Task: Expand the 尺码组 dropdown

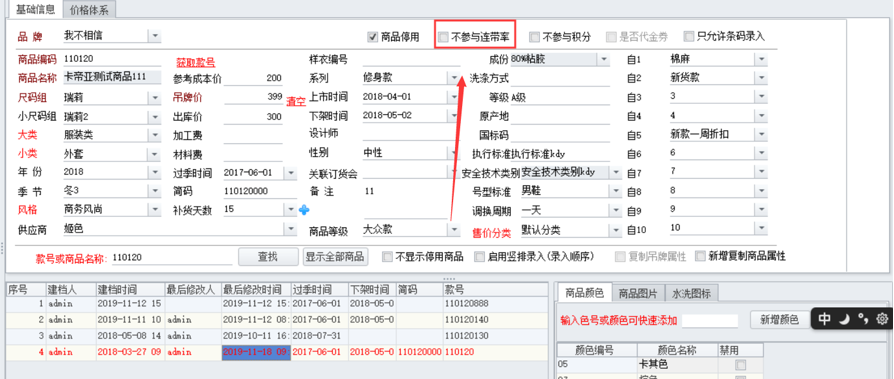Action: point(155,97)
